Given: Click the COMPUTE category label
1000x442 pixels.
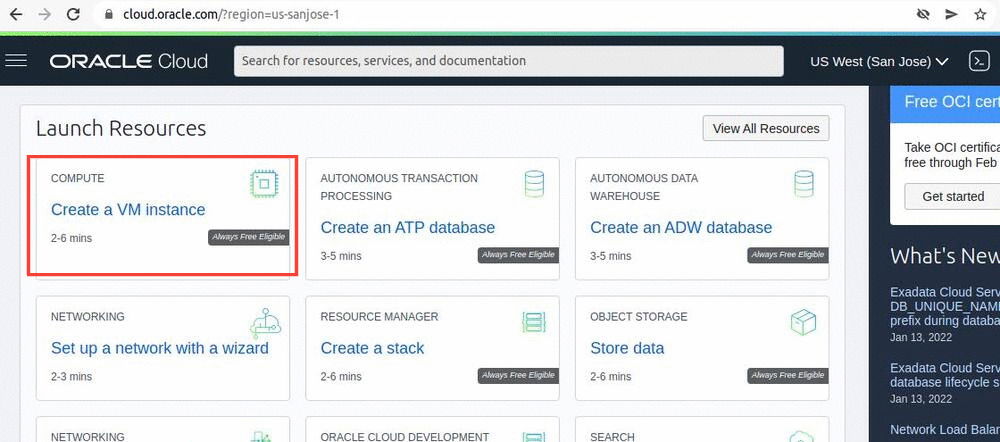Looking at the screenshot, I should (77, 178).
